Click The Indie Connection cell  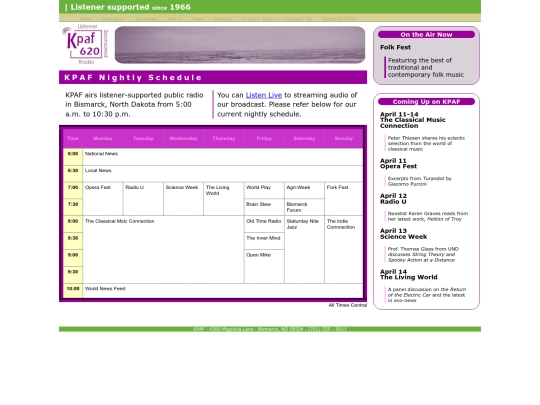pyautogui.click(x=344, y=250)
